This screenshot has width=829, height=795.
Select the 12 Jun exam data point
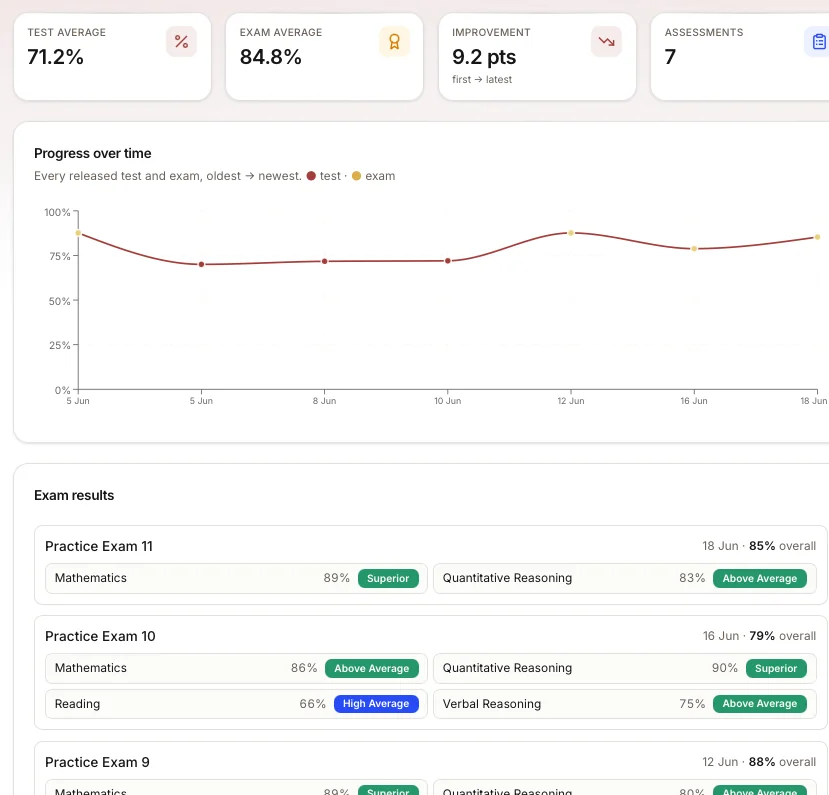tap(571, 233)
